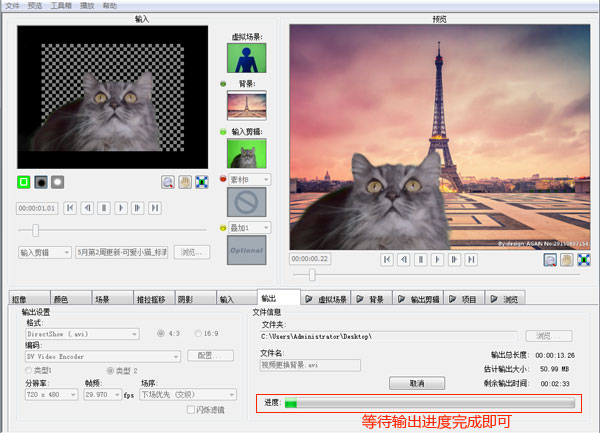
Task: Open the 下场优先 field order dropdown
Action: pyautogui.click(x=188, y=394)
